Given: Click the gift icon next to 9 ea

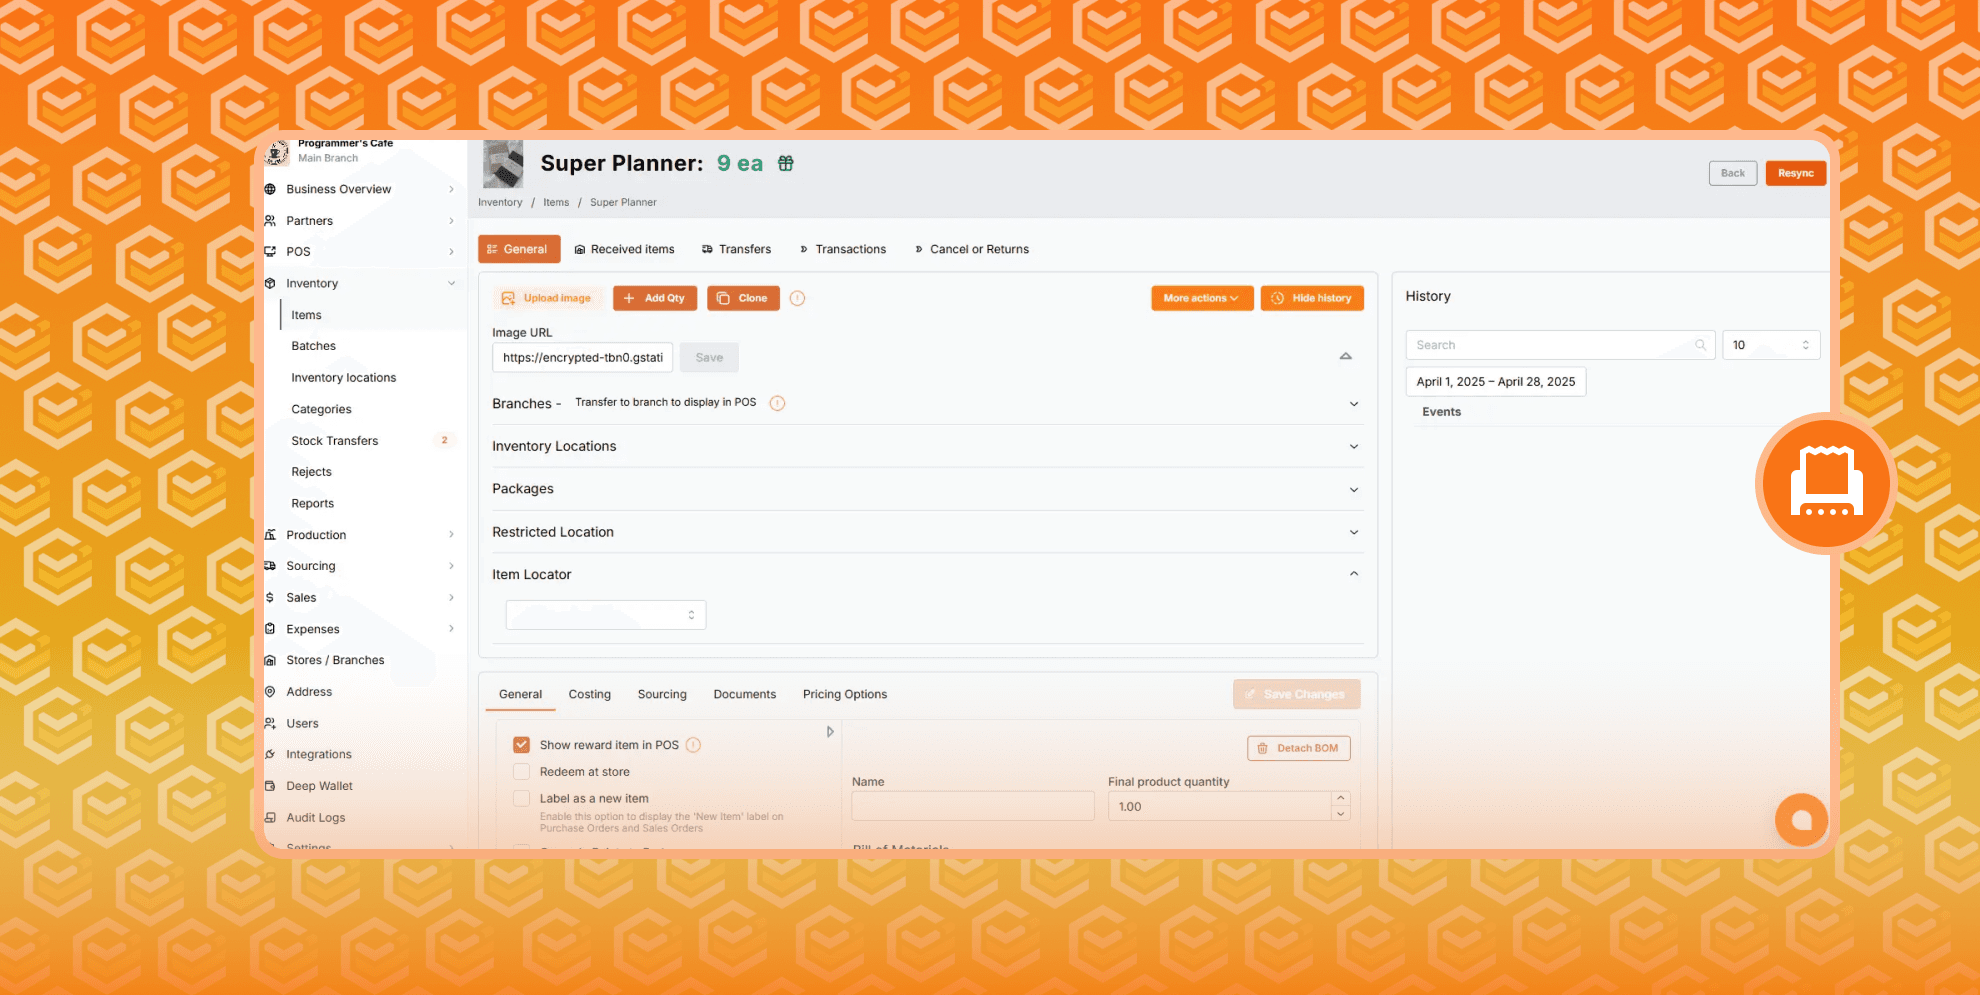Looking at the screenshot, I should click(x=785, y=162).
